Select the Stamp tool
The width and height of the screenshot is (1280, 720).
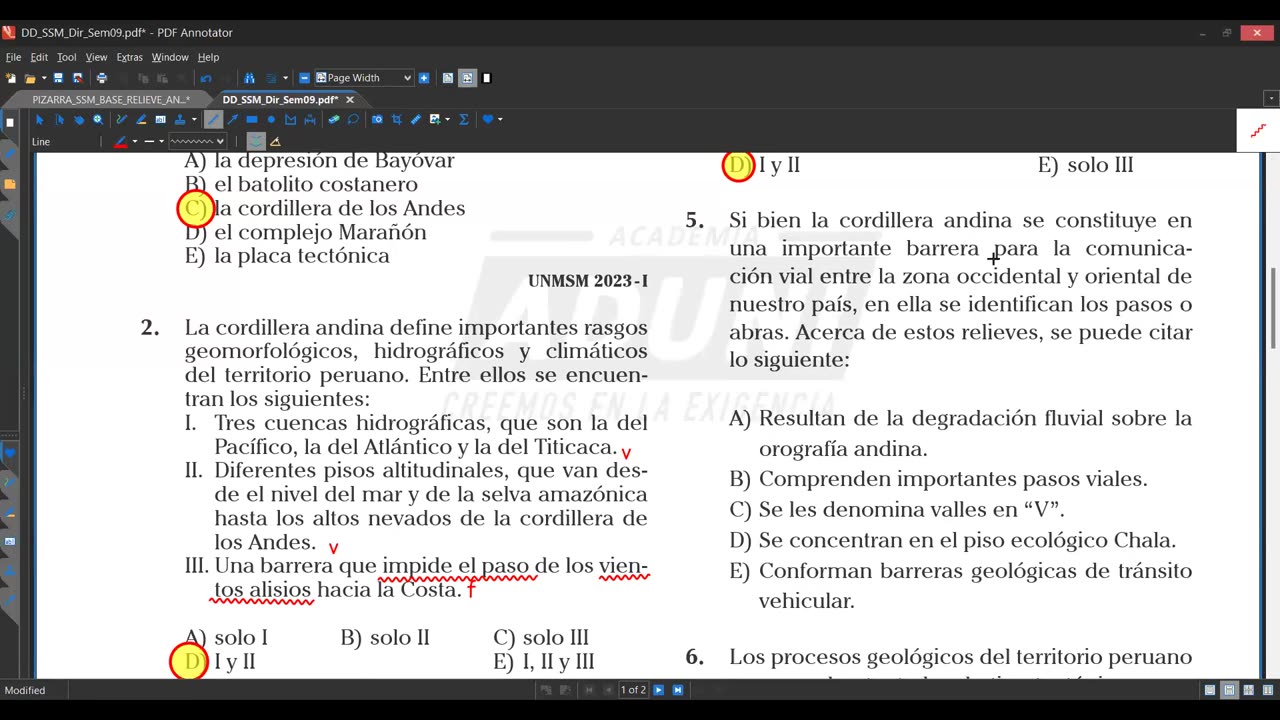pyautogui.click(x=180, y=120)
